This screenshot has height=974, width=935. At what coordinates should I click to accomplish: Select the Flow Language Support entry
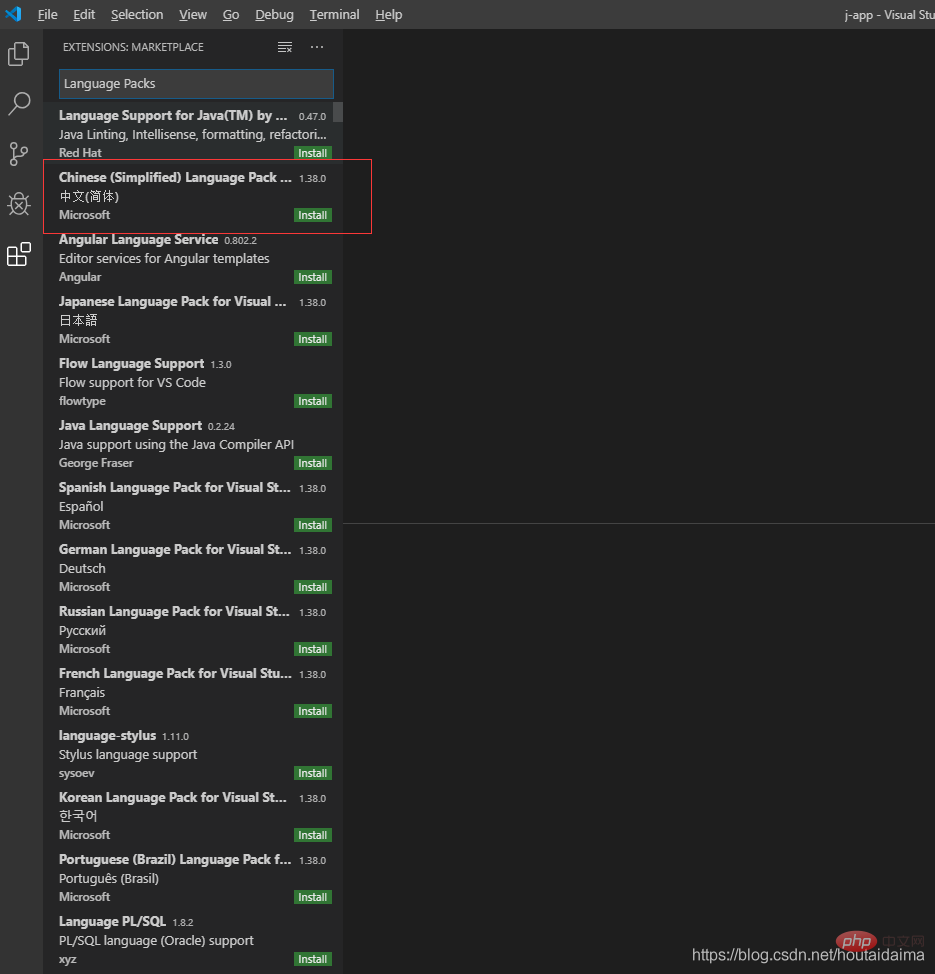[175, 381]
